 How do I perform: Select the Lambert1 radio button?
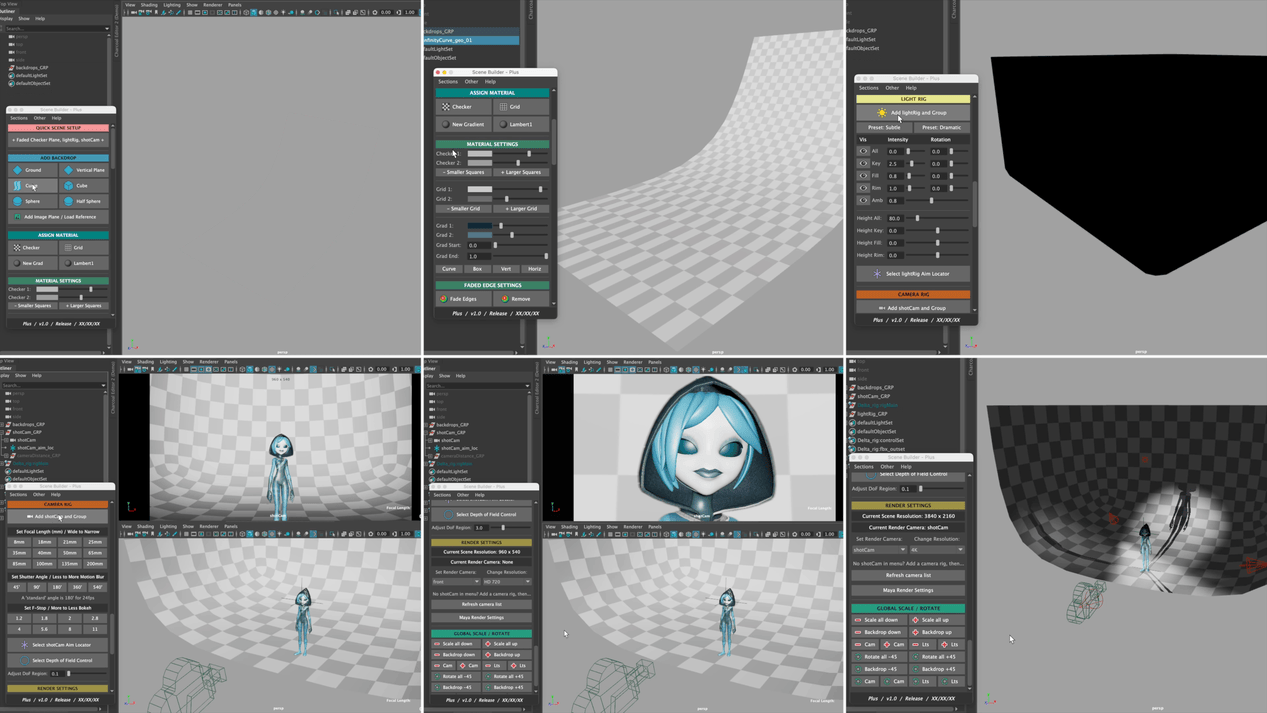click(504, 123)
